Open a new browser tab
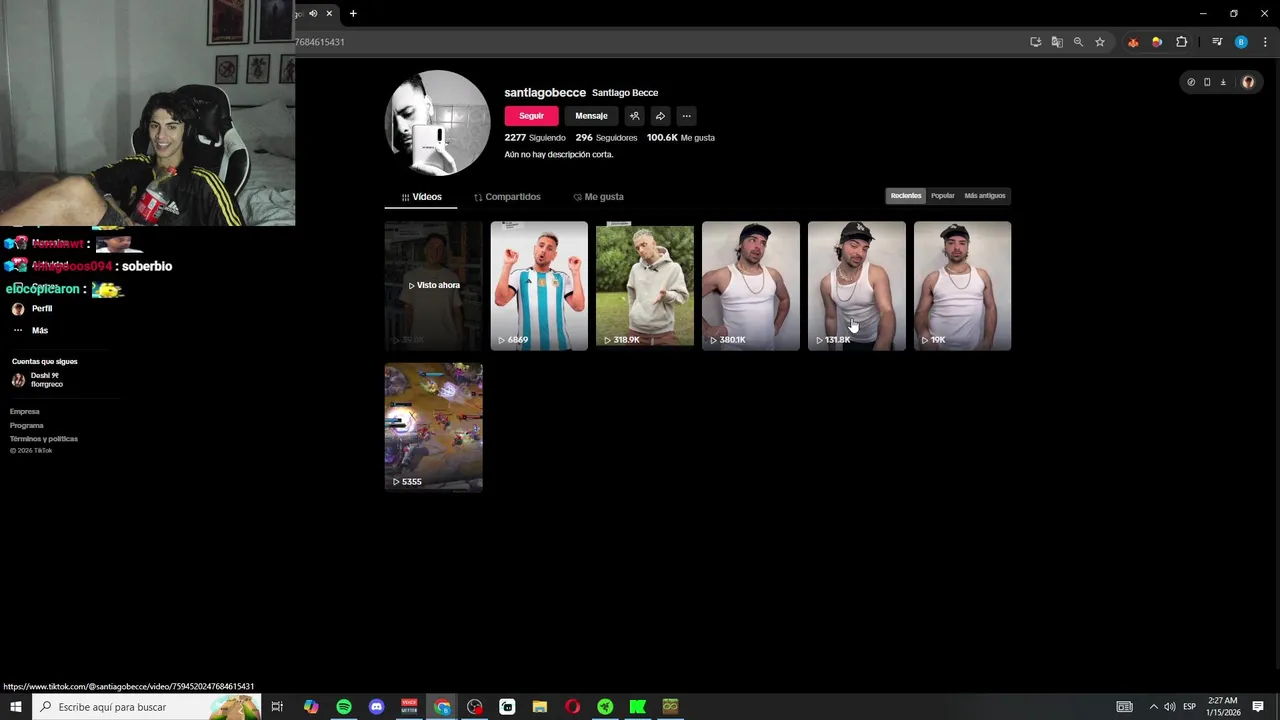Screen dimensions: 1280x720 (x=353, y=13)
